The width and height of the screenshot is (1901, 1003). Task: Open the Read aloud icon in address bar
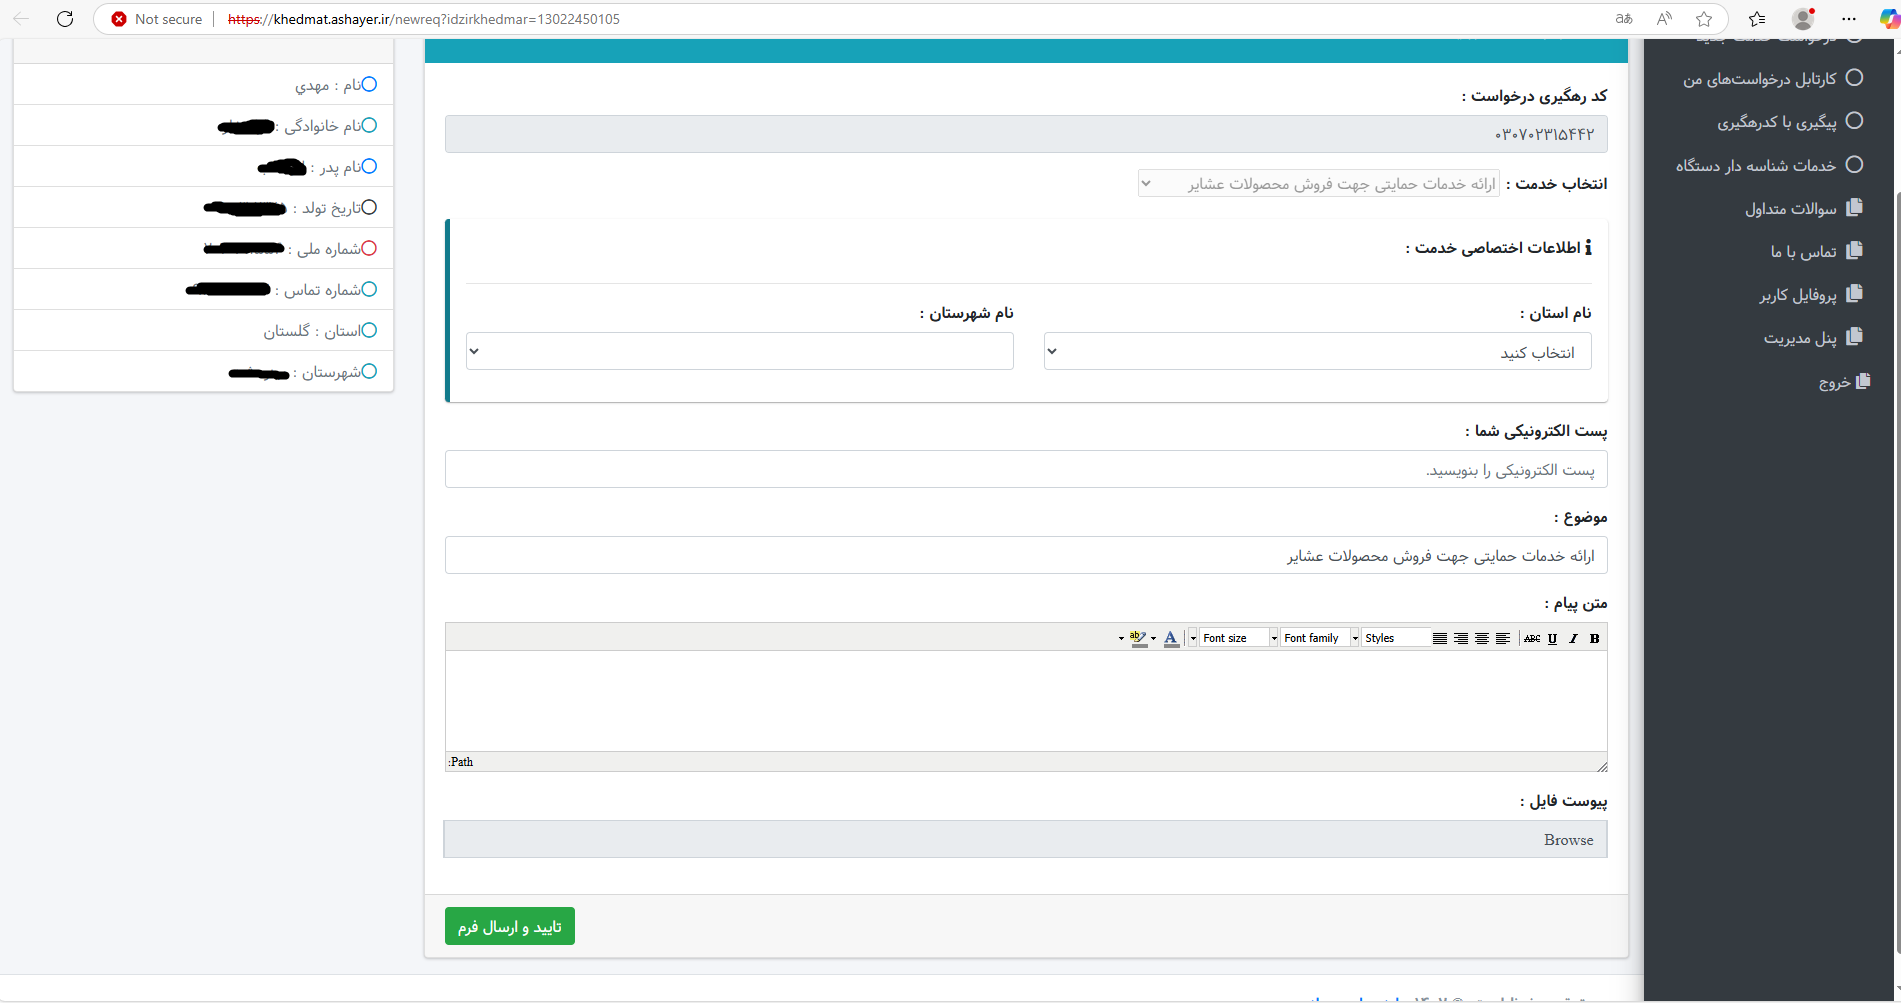coord(1664,19)
